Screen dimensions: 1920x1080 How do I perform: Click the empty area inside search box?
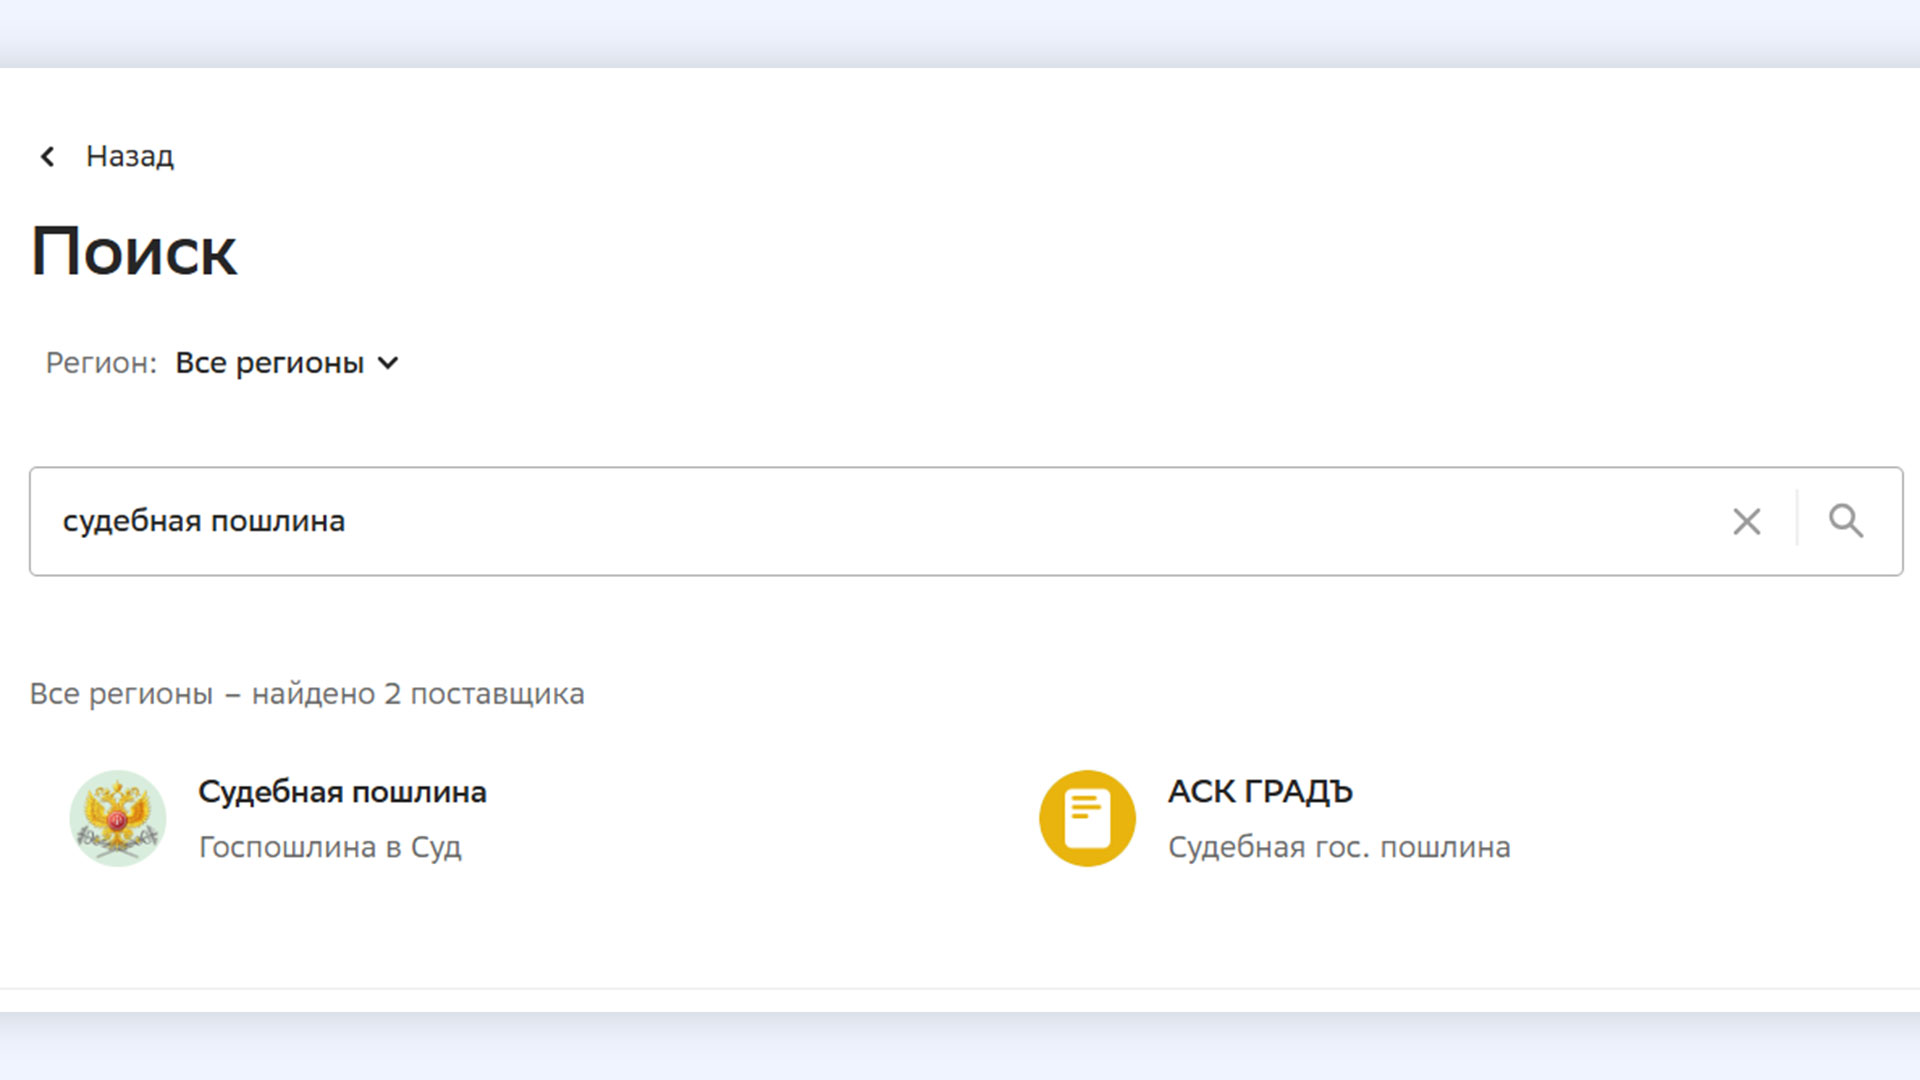click(1000, 521)
